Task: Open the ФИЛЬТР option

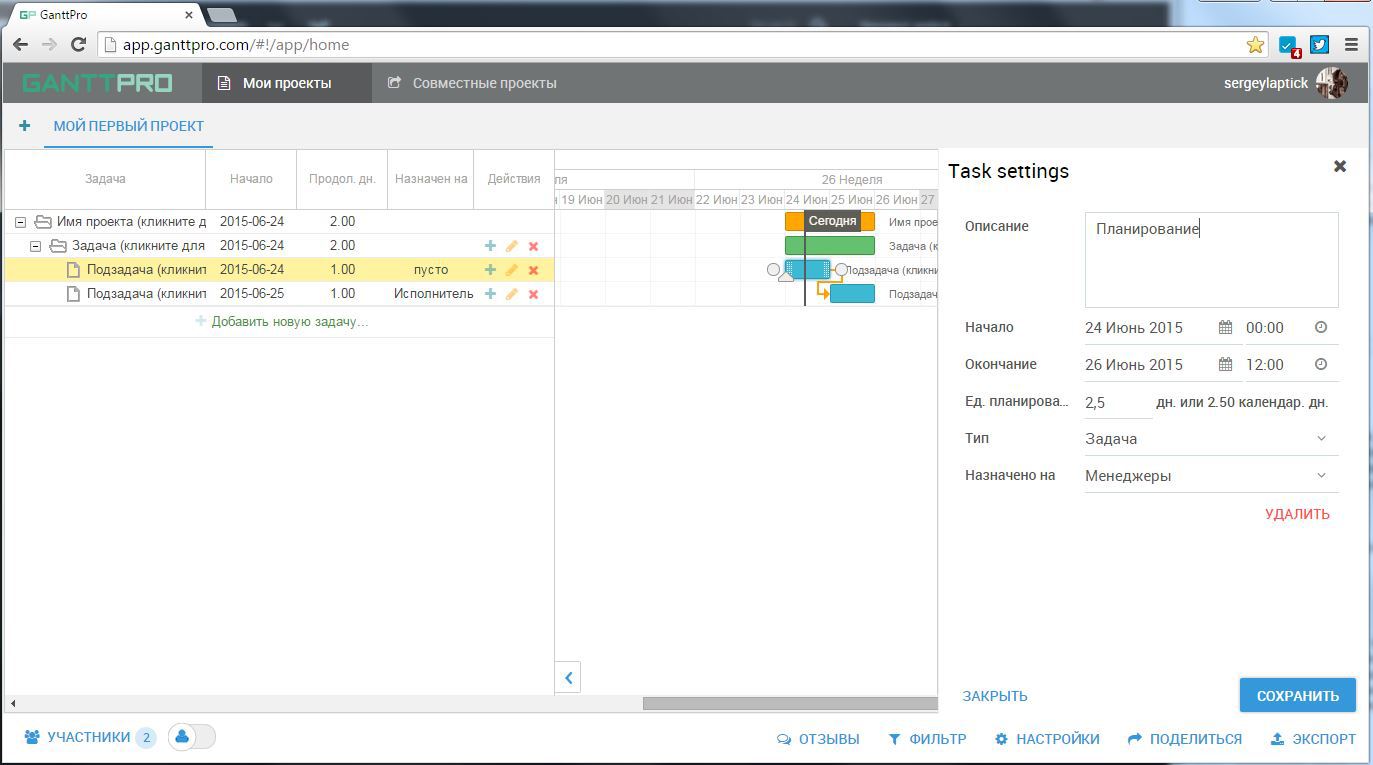Action: coord(927,739)
